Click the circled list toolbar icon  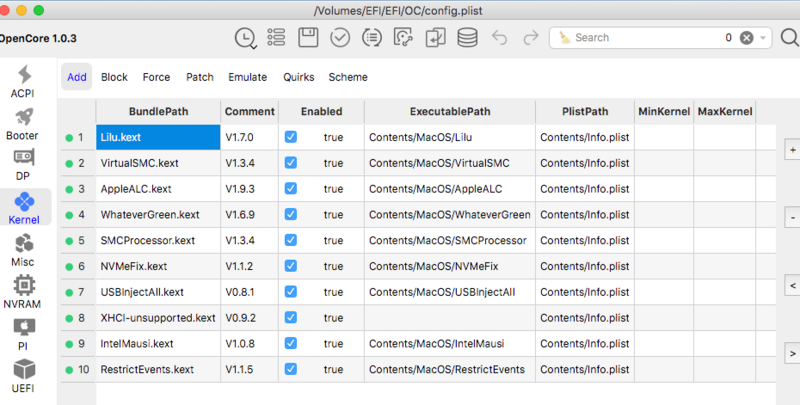[372, 38]
